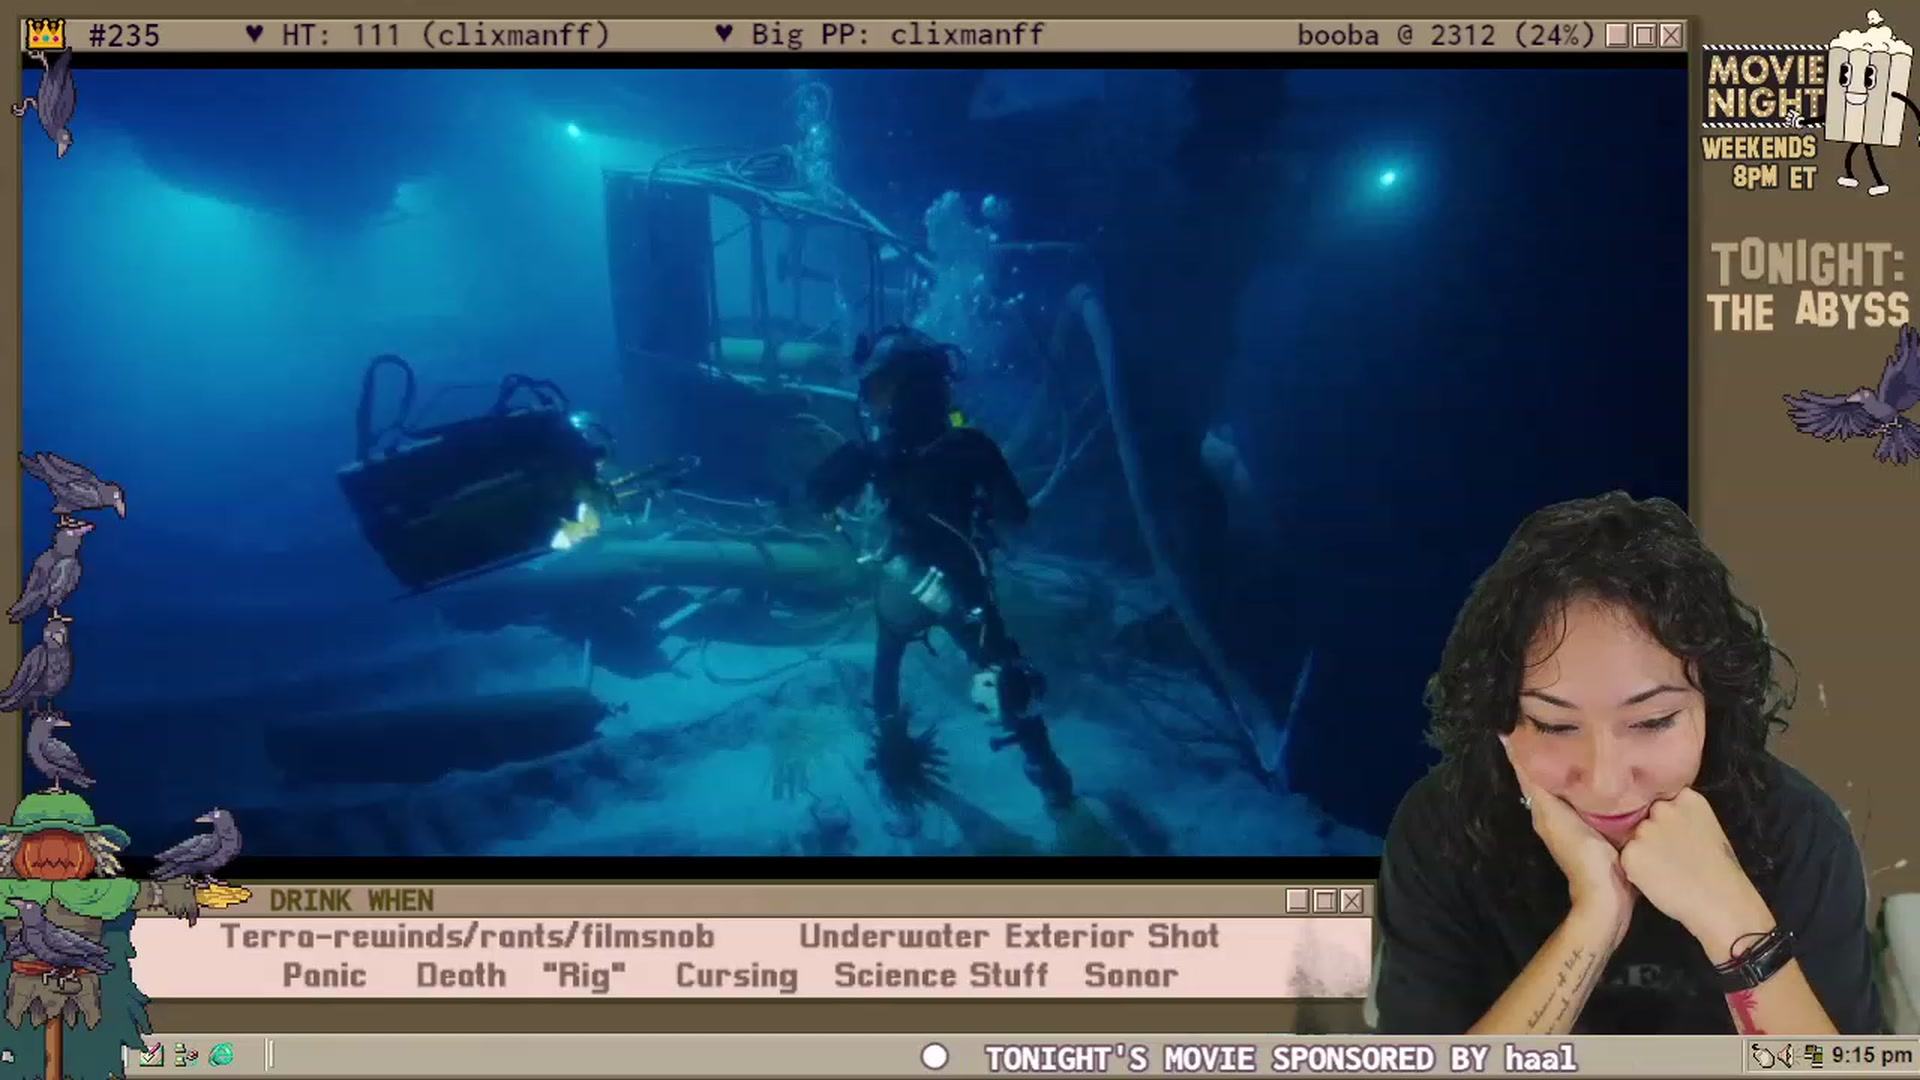Viewport: 1920px width, 1080px height.
Task: Click the 'Death' drink rule
Action: [461, 975]
